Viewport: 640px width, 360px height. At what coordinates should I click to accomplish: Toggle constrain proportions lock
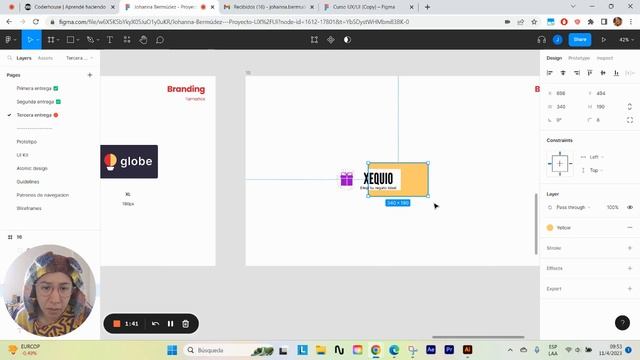tap(630, 107)
